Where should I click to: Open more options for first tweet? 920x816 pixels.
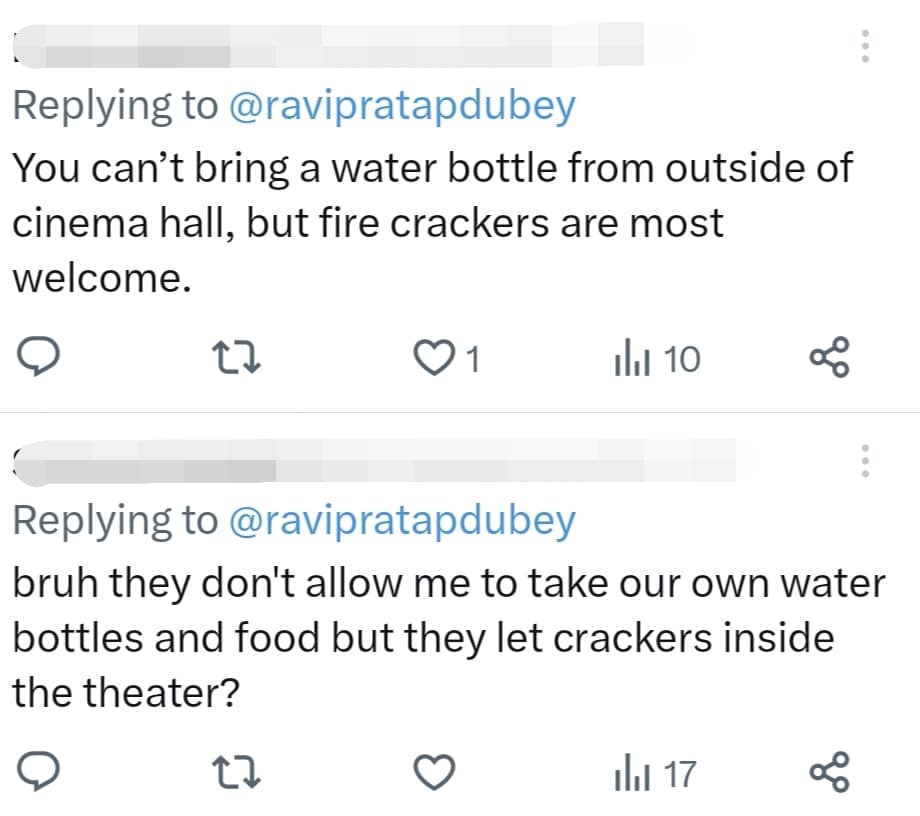tap(865, 46)
